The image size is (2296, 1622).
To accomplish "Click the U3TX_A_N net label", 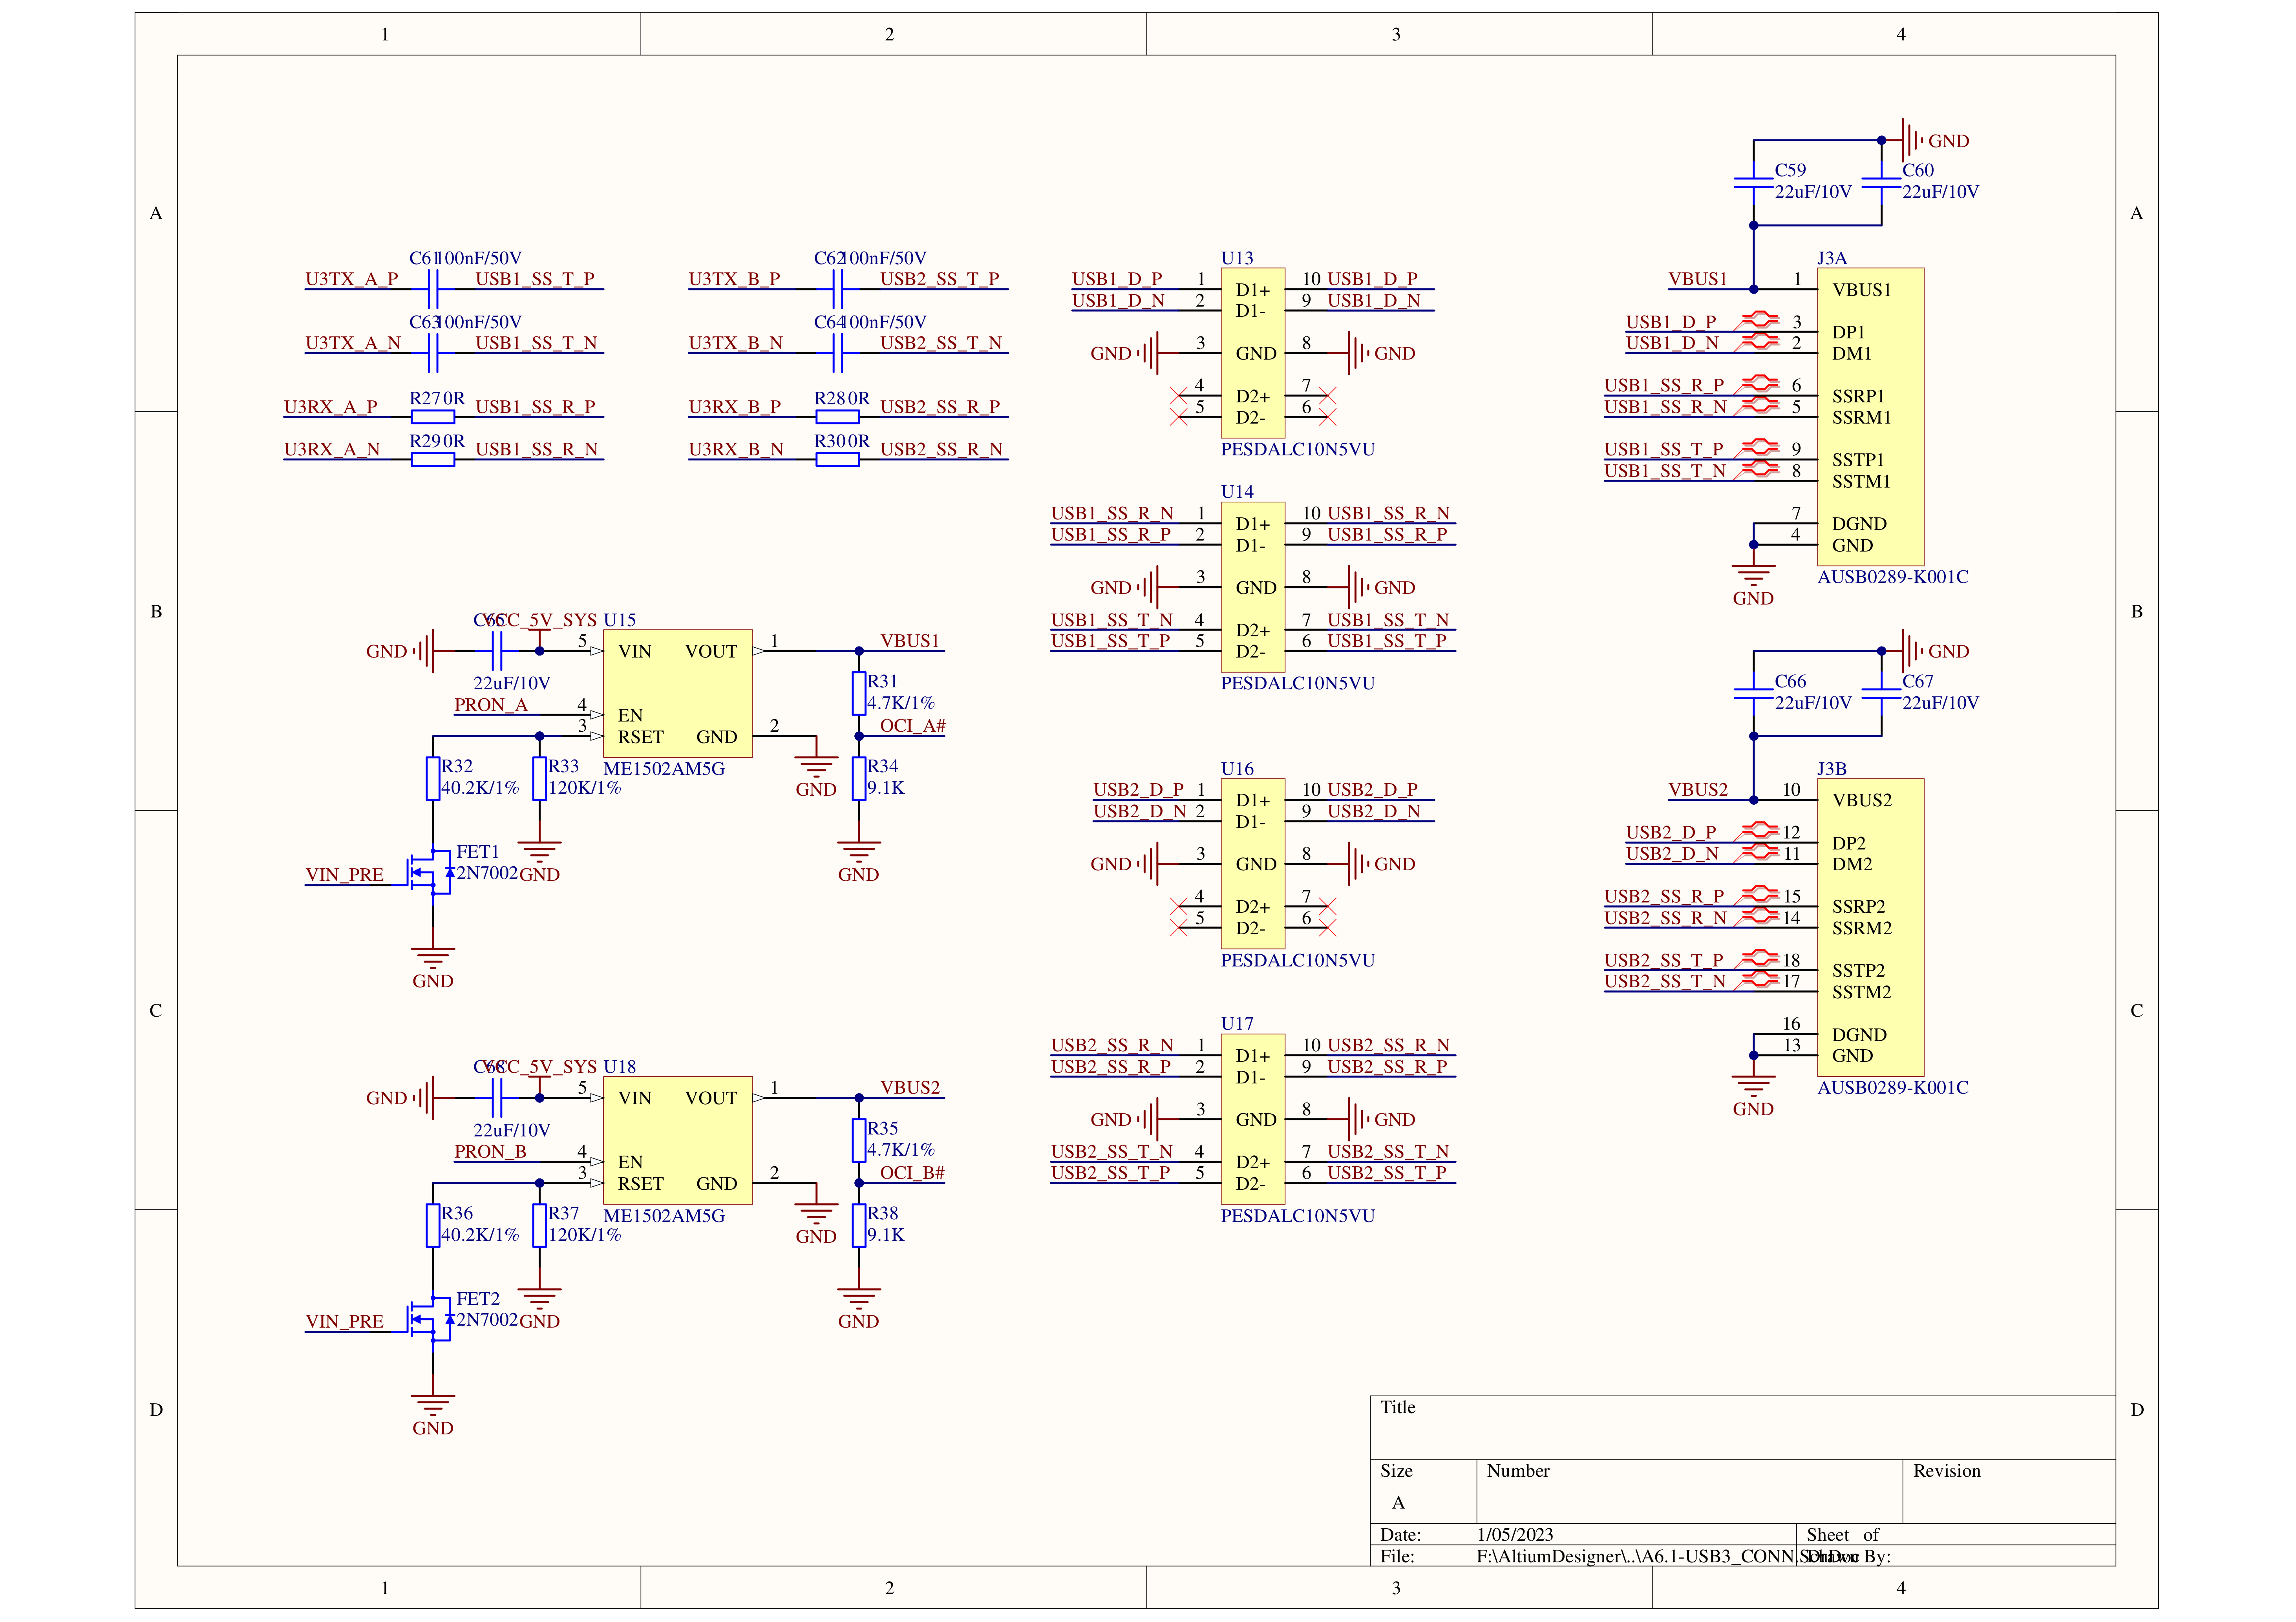I will click(x=353, y=343).
